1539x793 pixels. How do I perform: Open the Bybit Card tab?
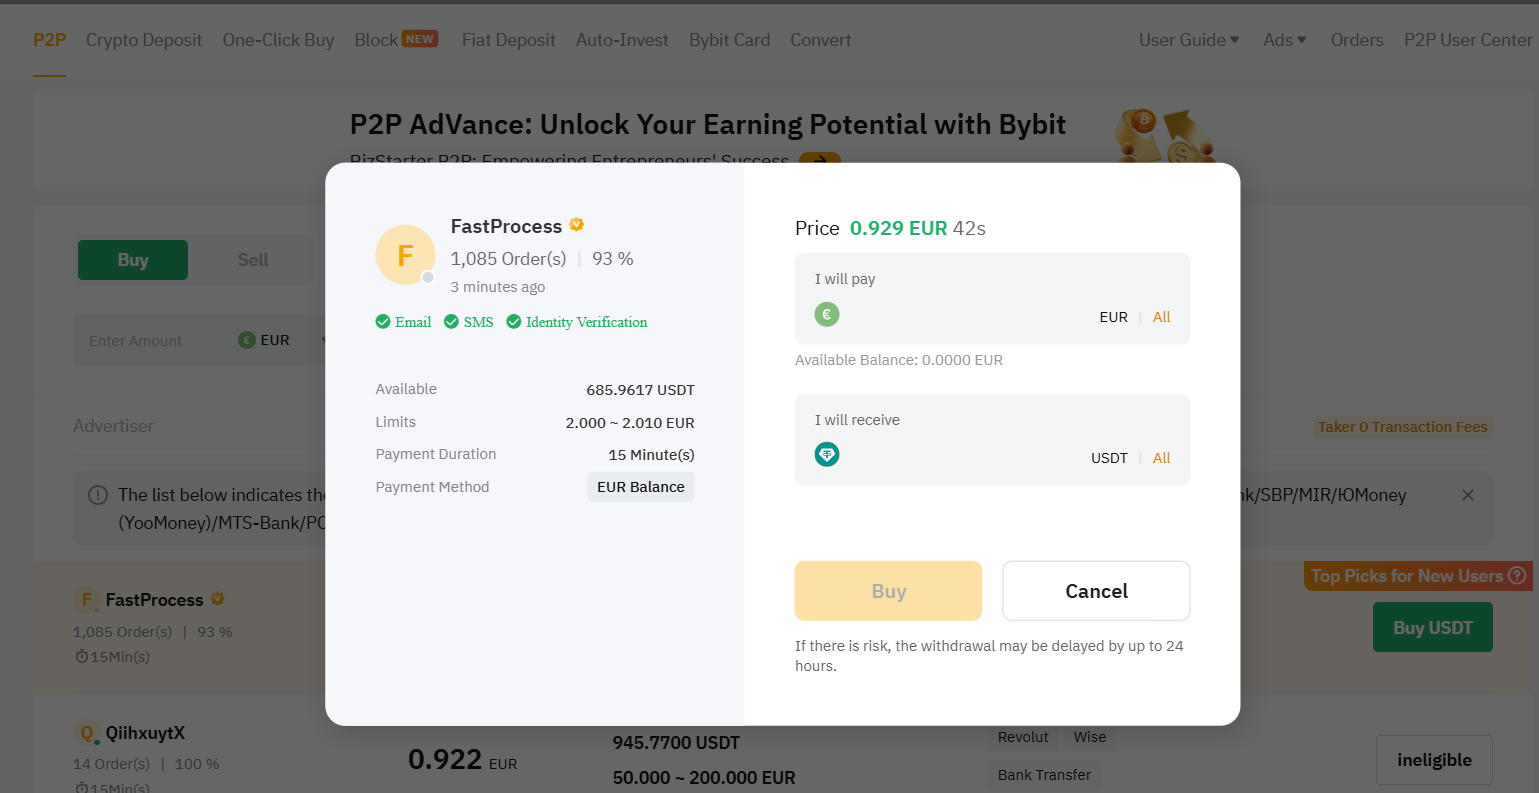tap(729, 40)
